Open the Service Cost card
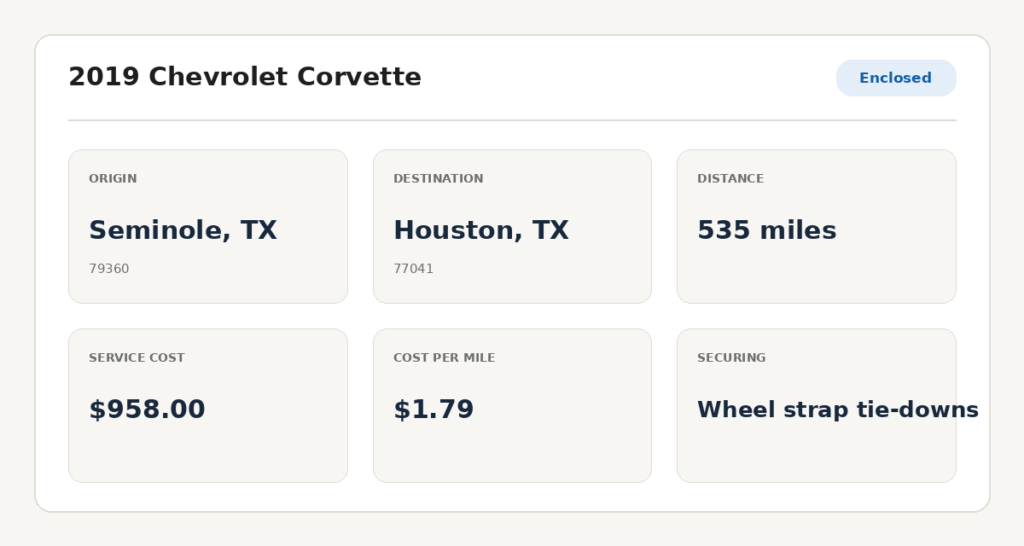This screenshot has height=546, width=1024. 208,406
